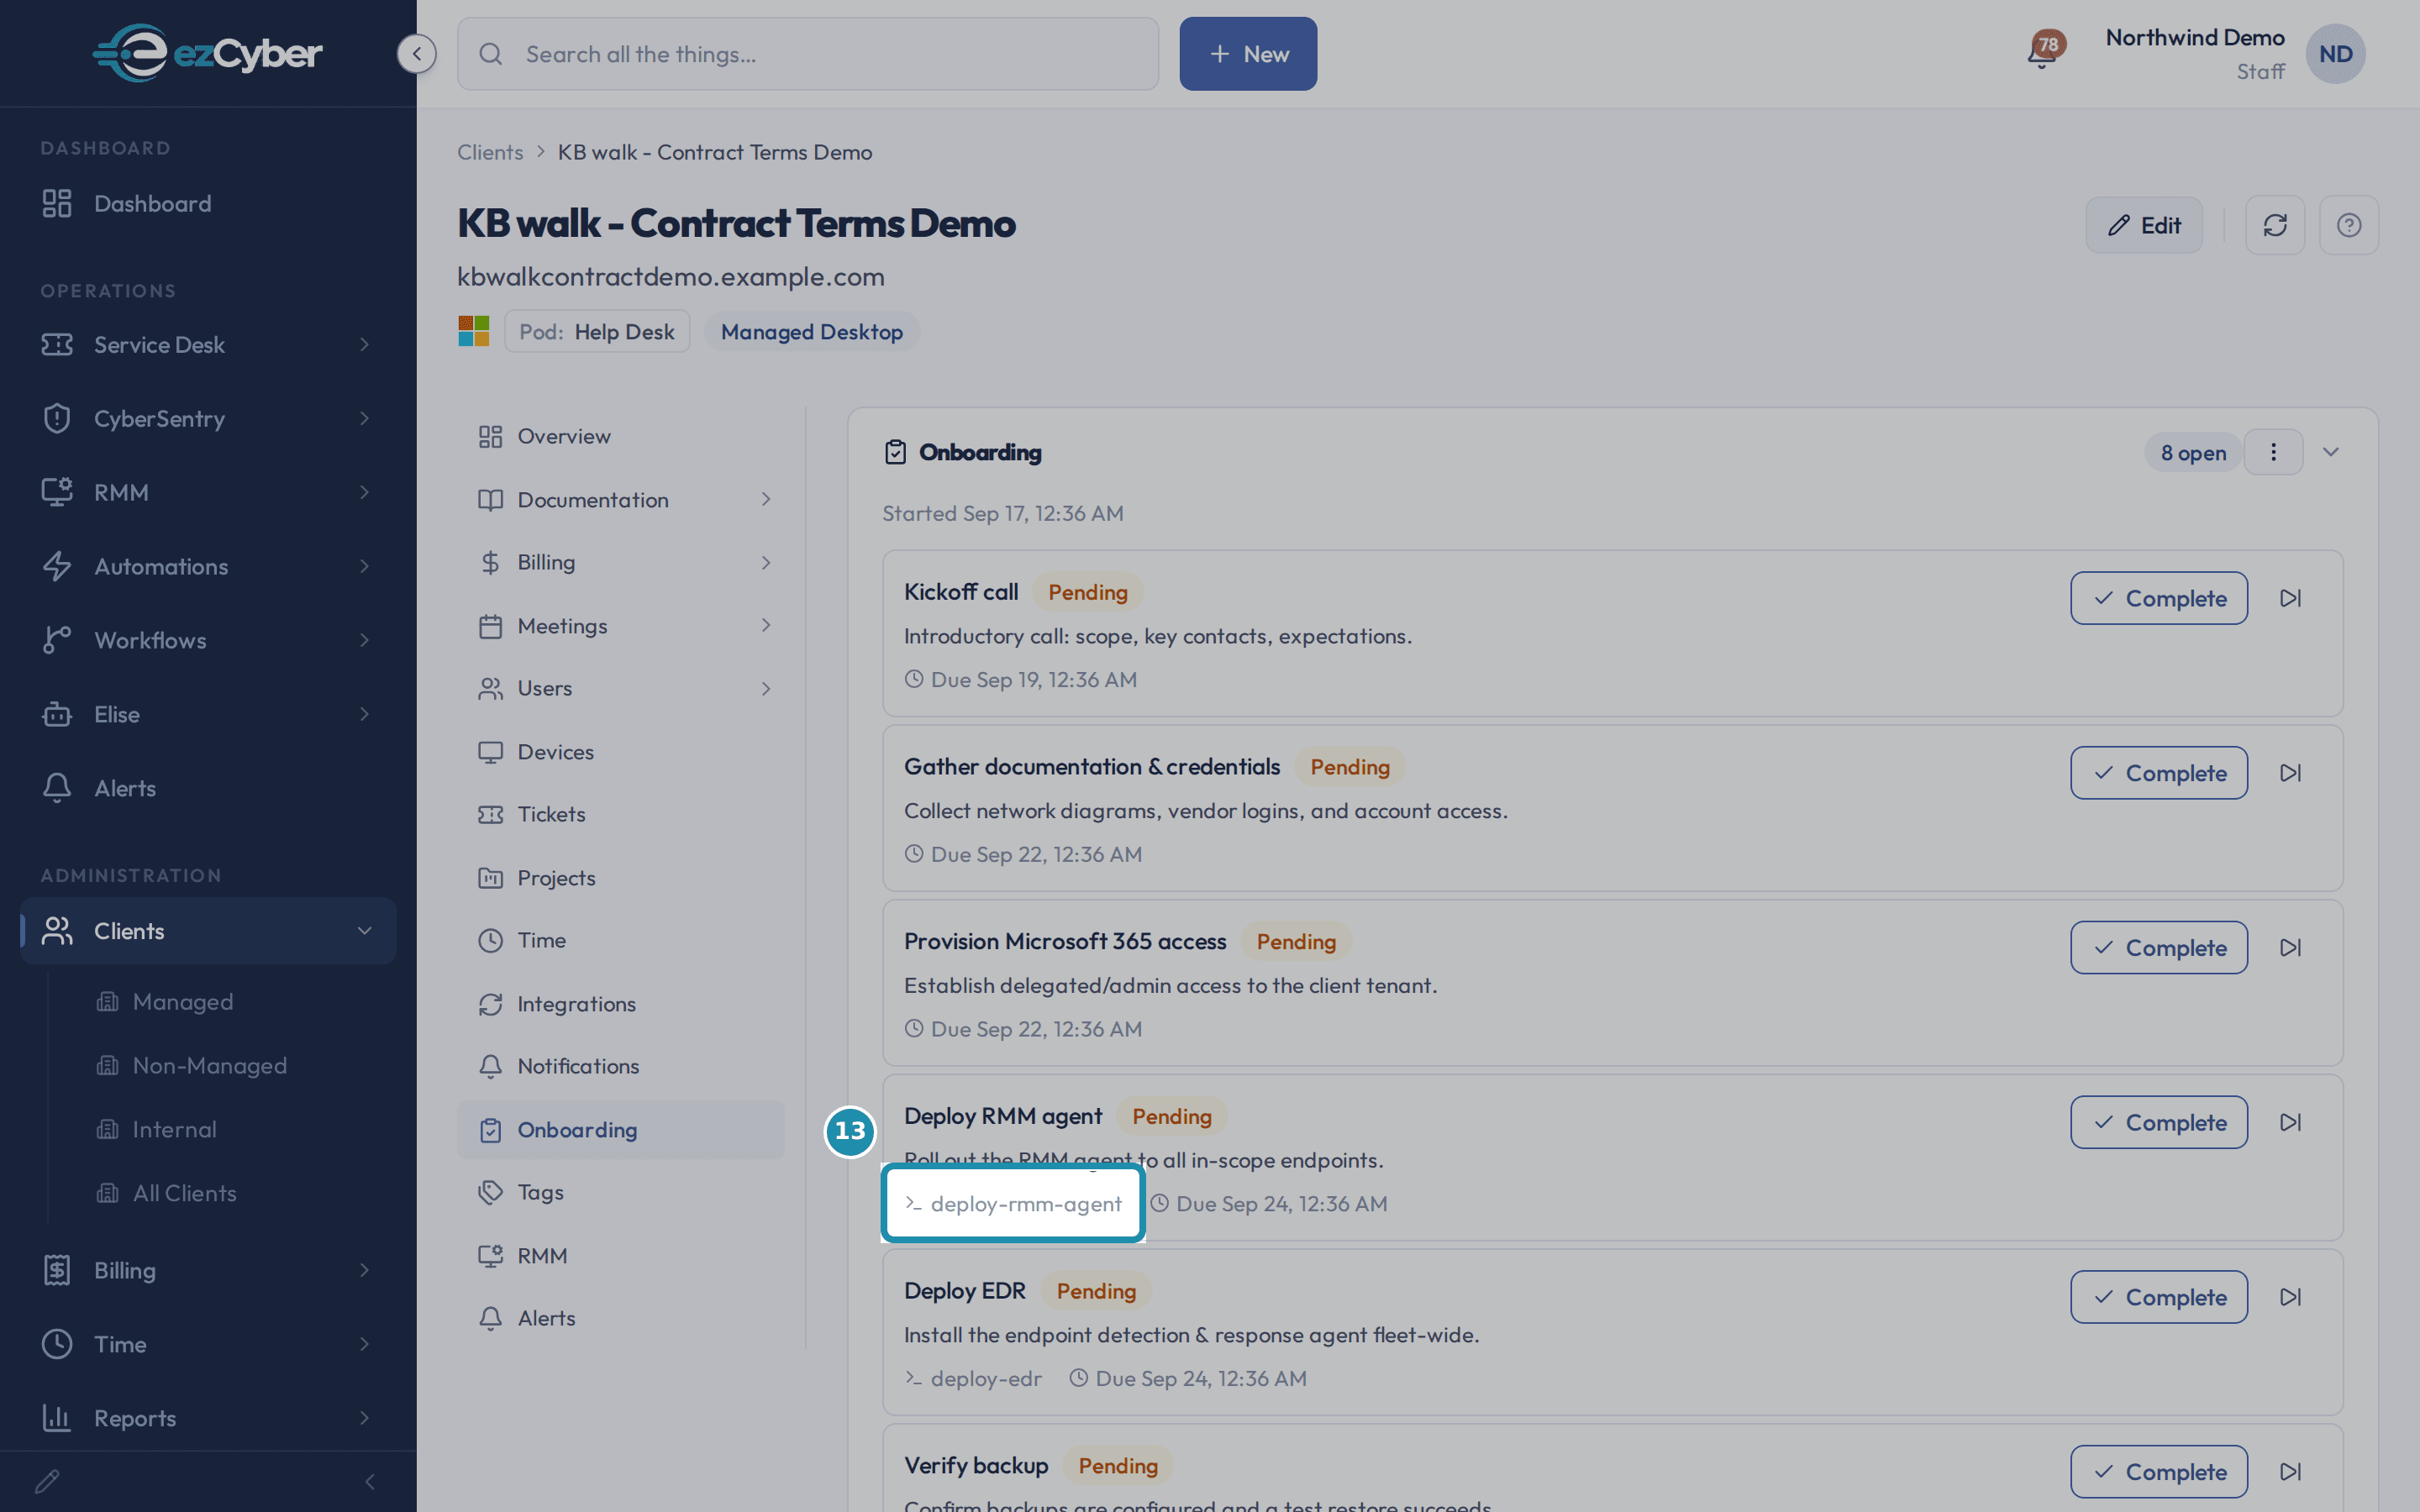Expand Documentation in client nav
Viewport: 2420px width, 1512px height.
point(621,499)
